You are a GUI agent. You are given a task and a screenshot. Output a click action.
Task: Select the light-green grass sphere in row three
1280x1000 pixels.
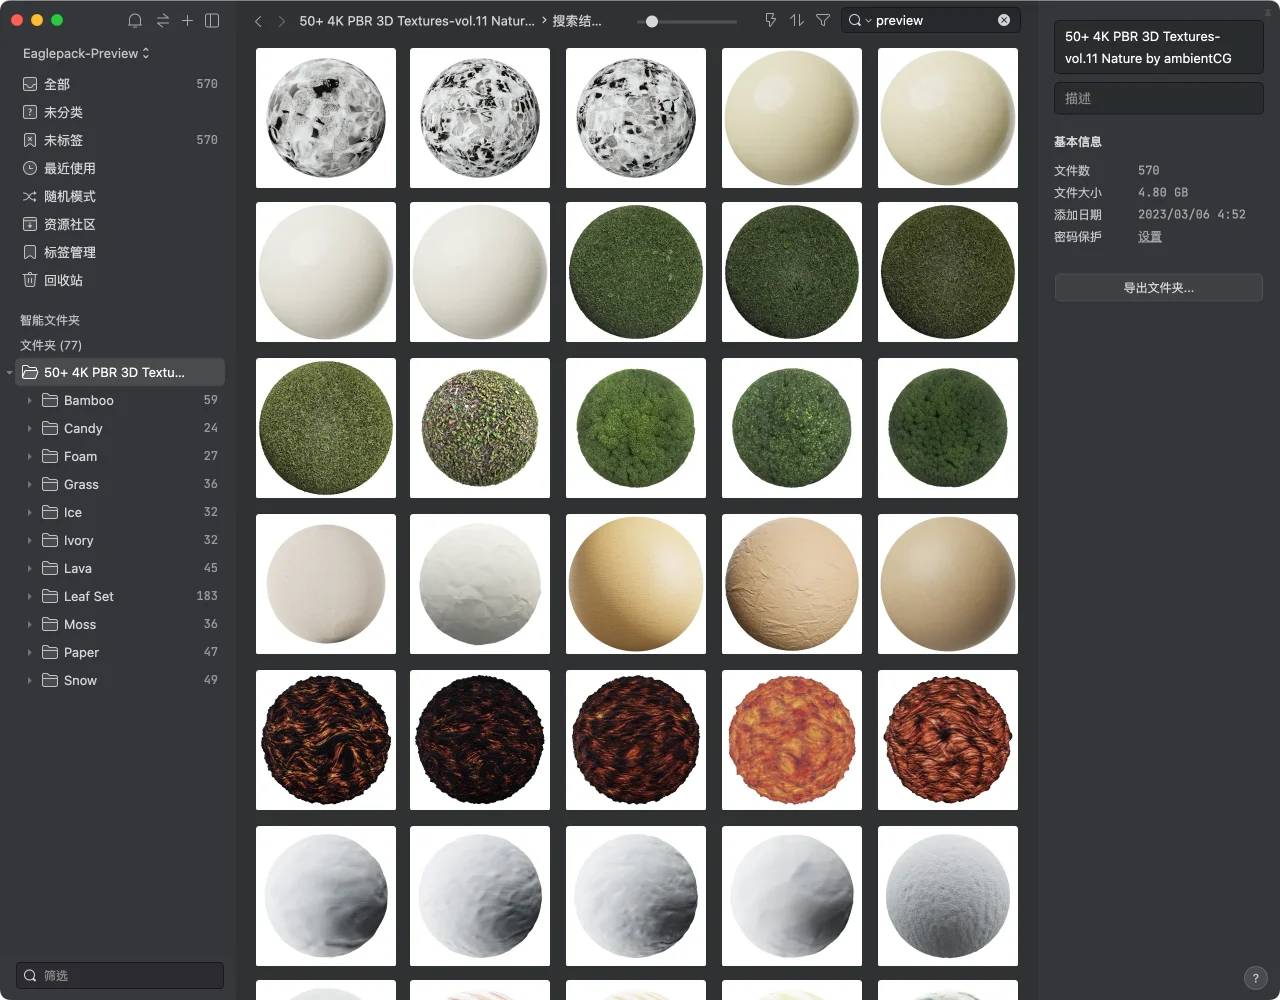326,428
